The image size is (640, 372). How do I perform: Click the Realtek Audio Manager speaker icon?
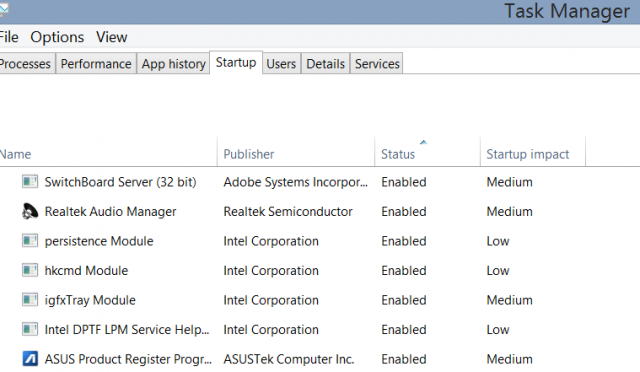(30, 211)
